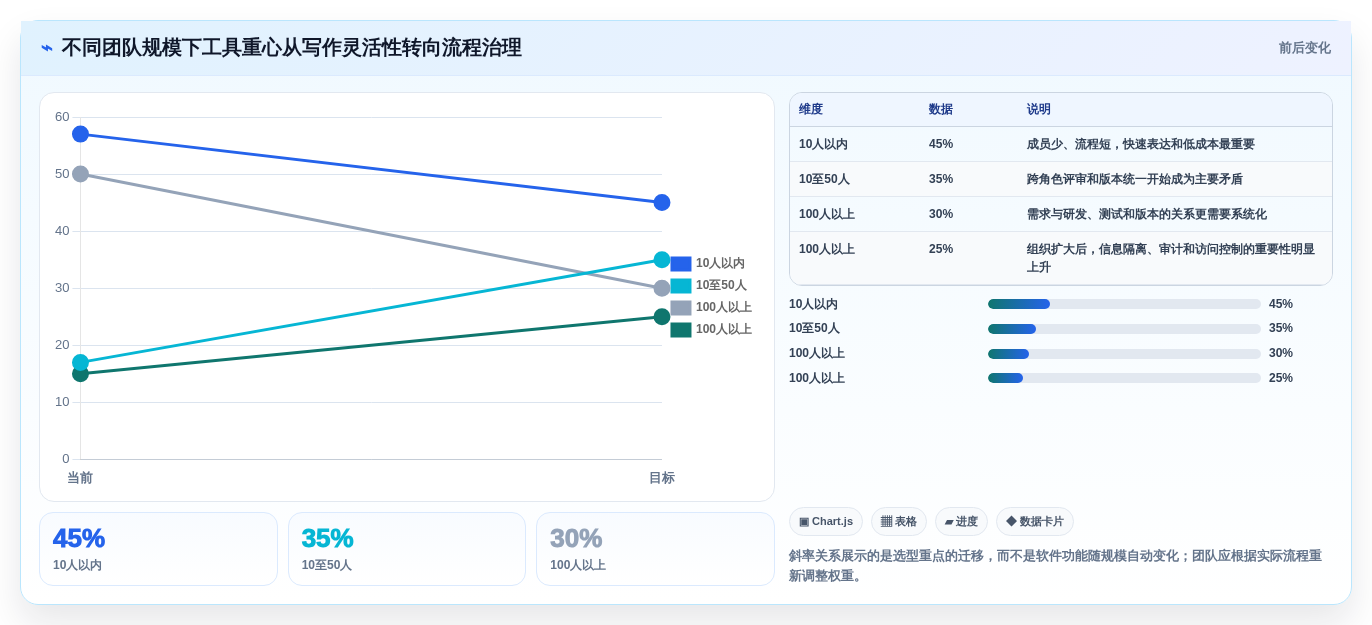This screenshot has width=1372, height=625.
Task: Open the 35% 10至50人 summary card
Action: coord(407,549)
